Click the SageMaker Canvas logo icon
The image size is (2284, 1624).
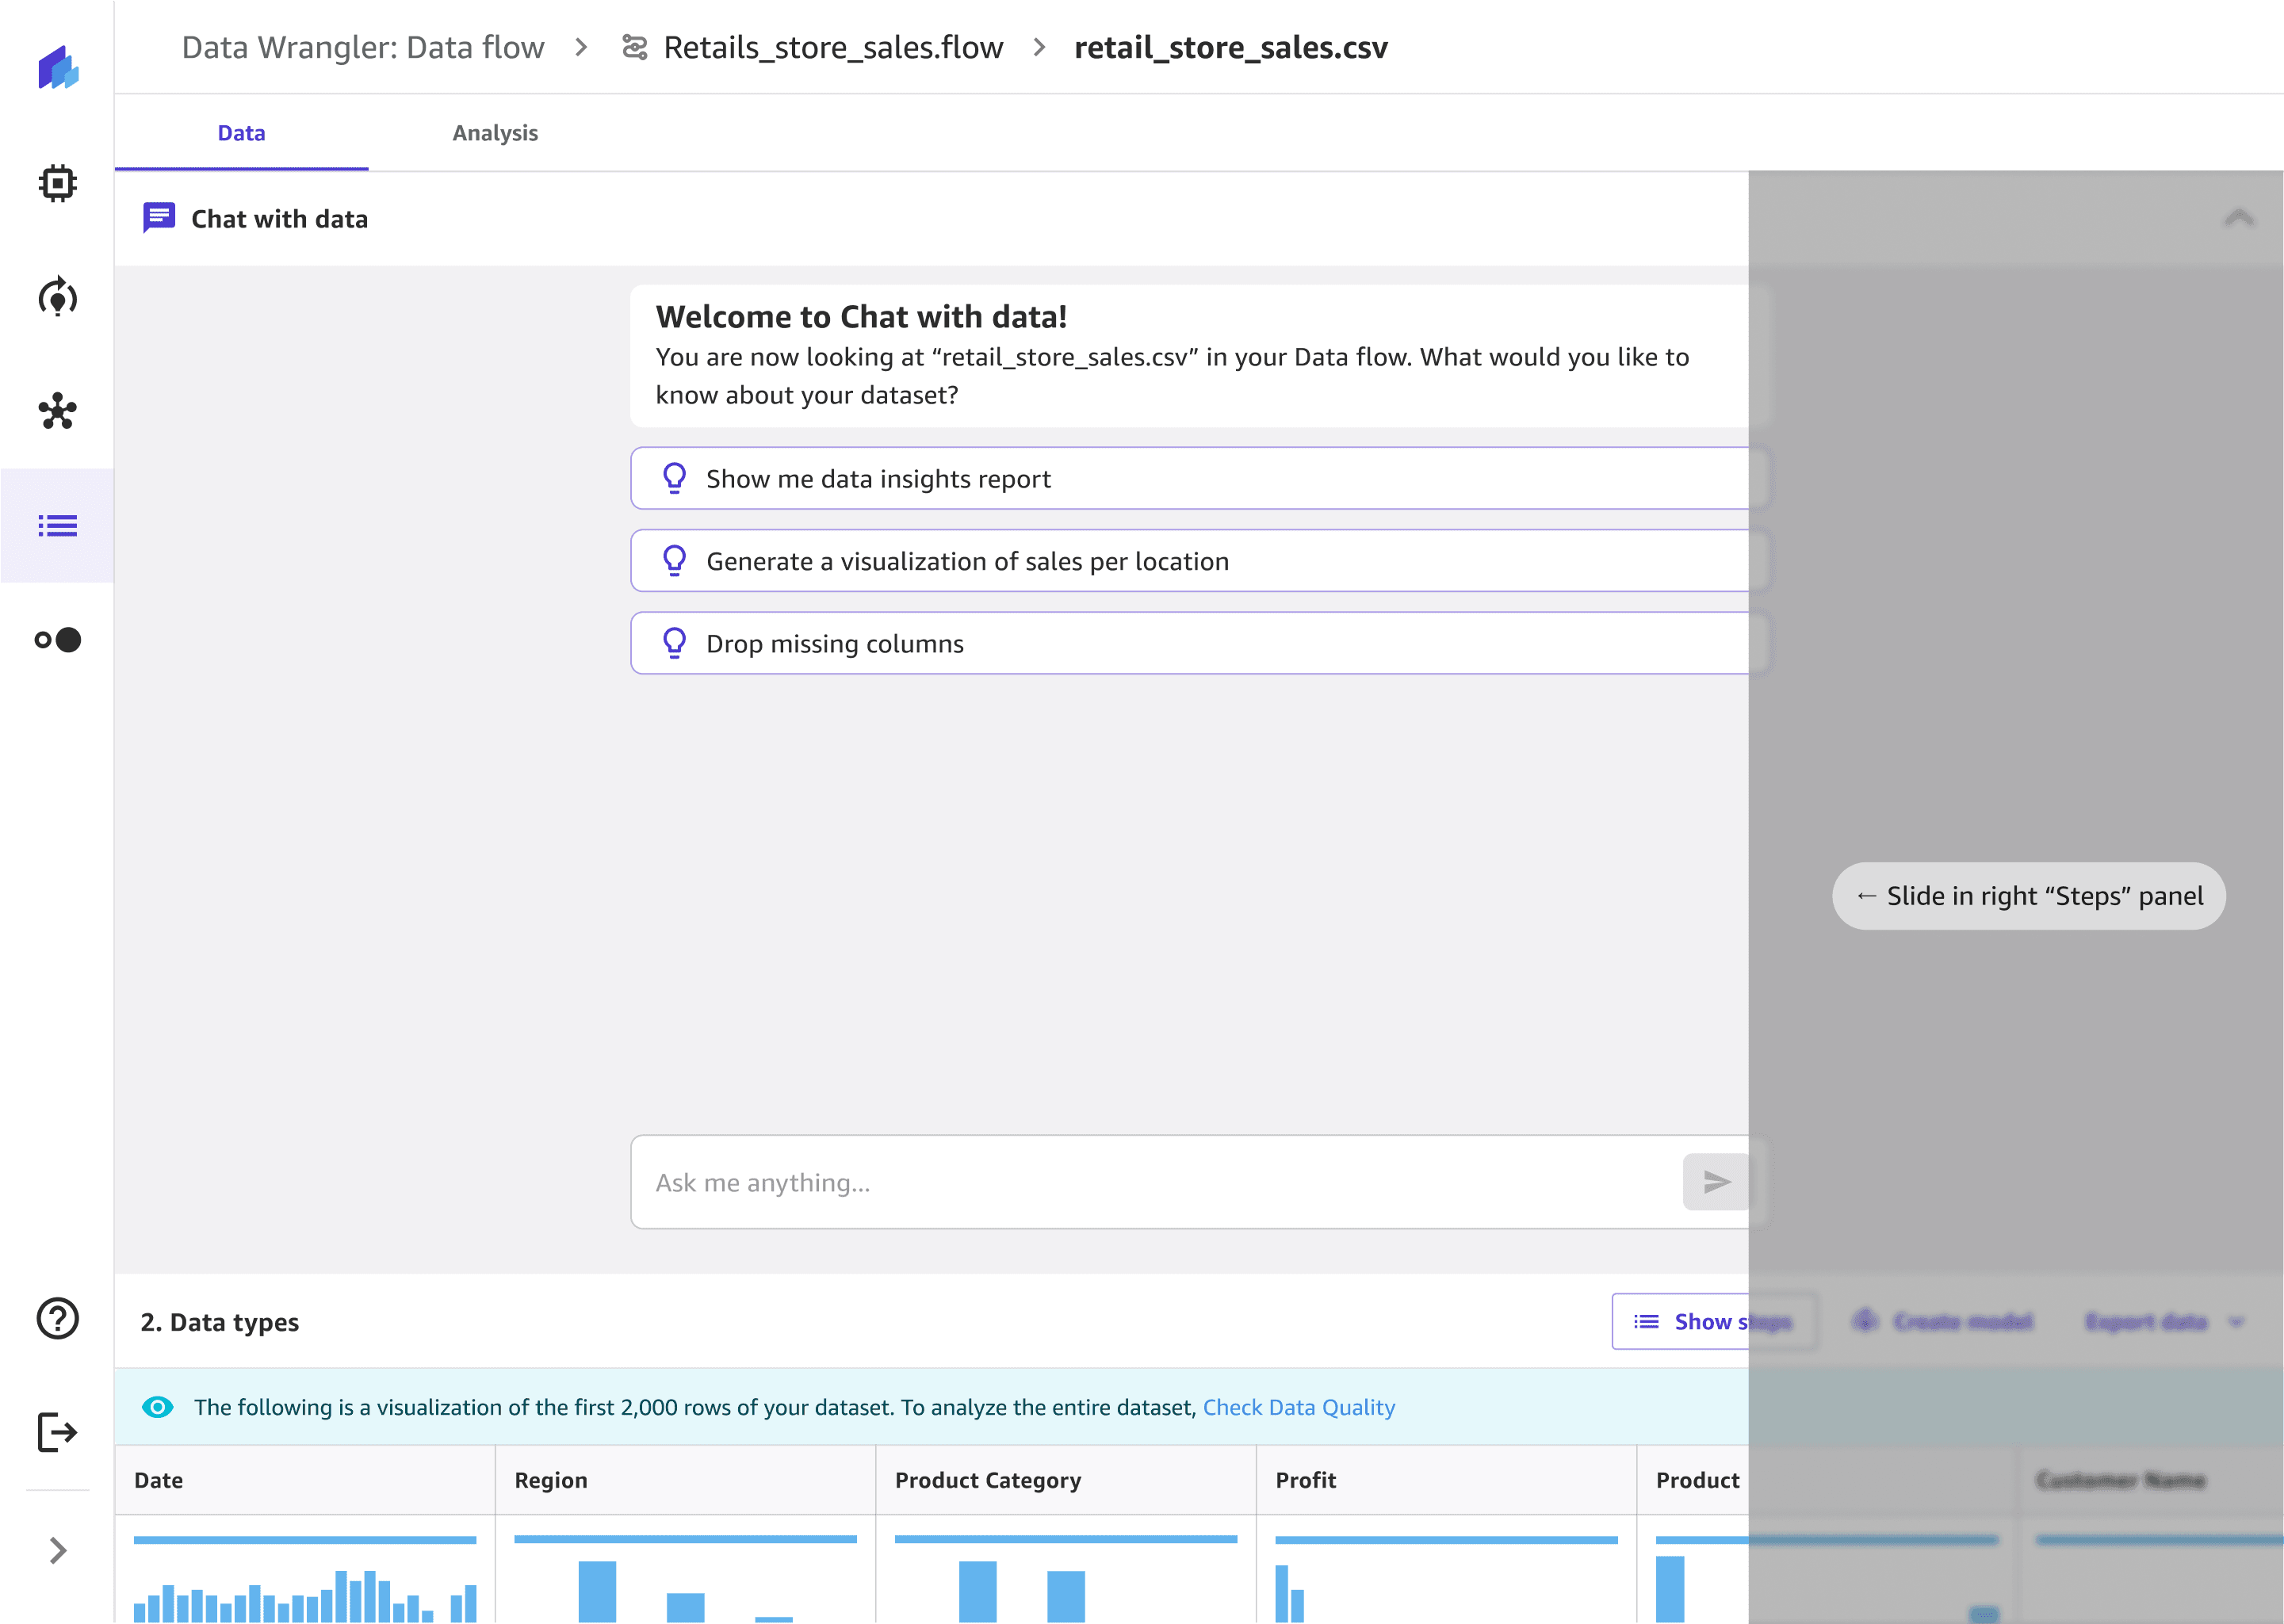tap(58, 68)
